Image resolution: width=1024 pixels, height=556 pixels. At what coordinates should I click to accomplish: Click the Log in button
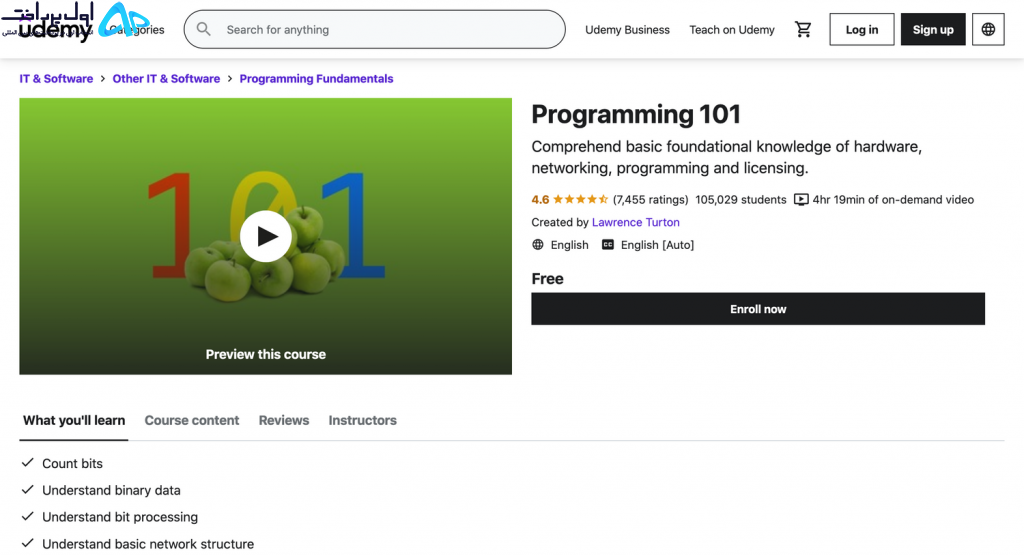862,30
